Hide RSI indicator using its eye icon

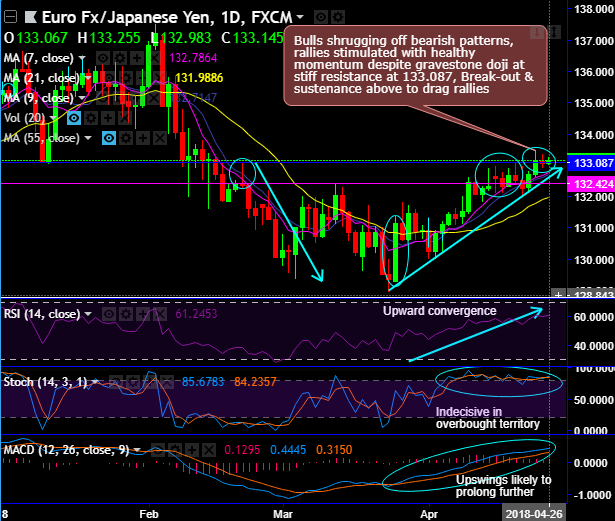[109, 314]
